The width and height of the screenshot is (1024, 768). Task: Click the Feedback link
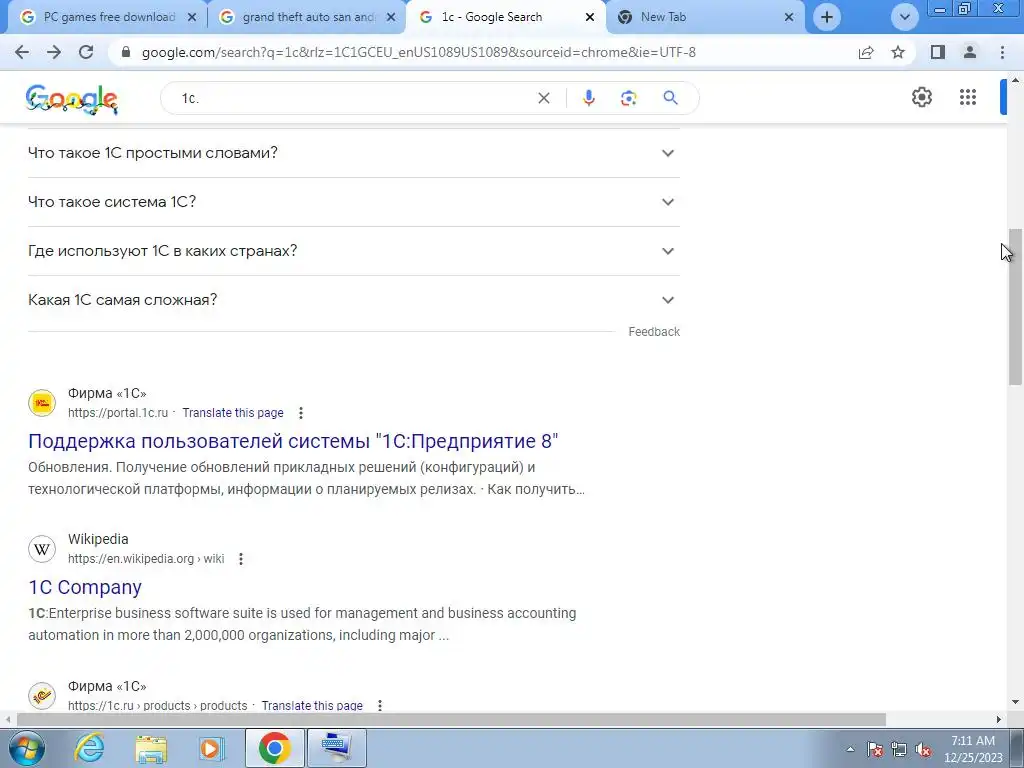pos(654,332)
